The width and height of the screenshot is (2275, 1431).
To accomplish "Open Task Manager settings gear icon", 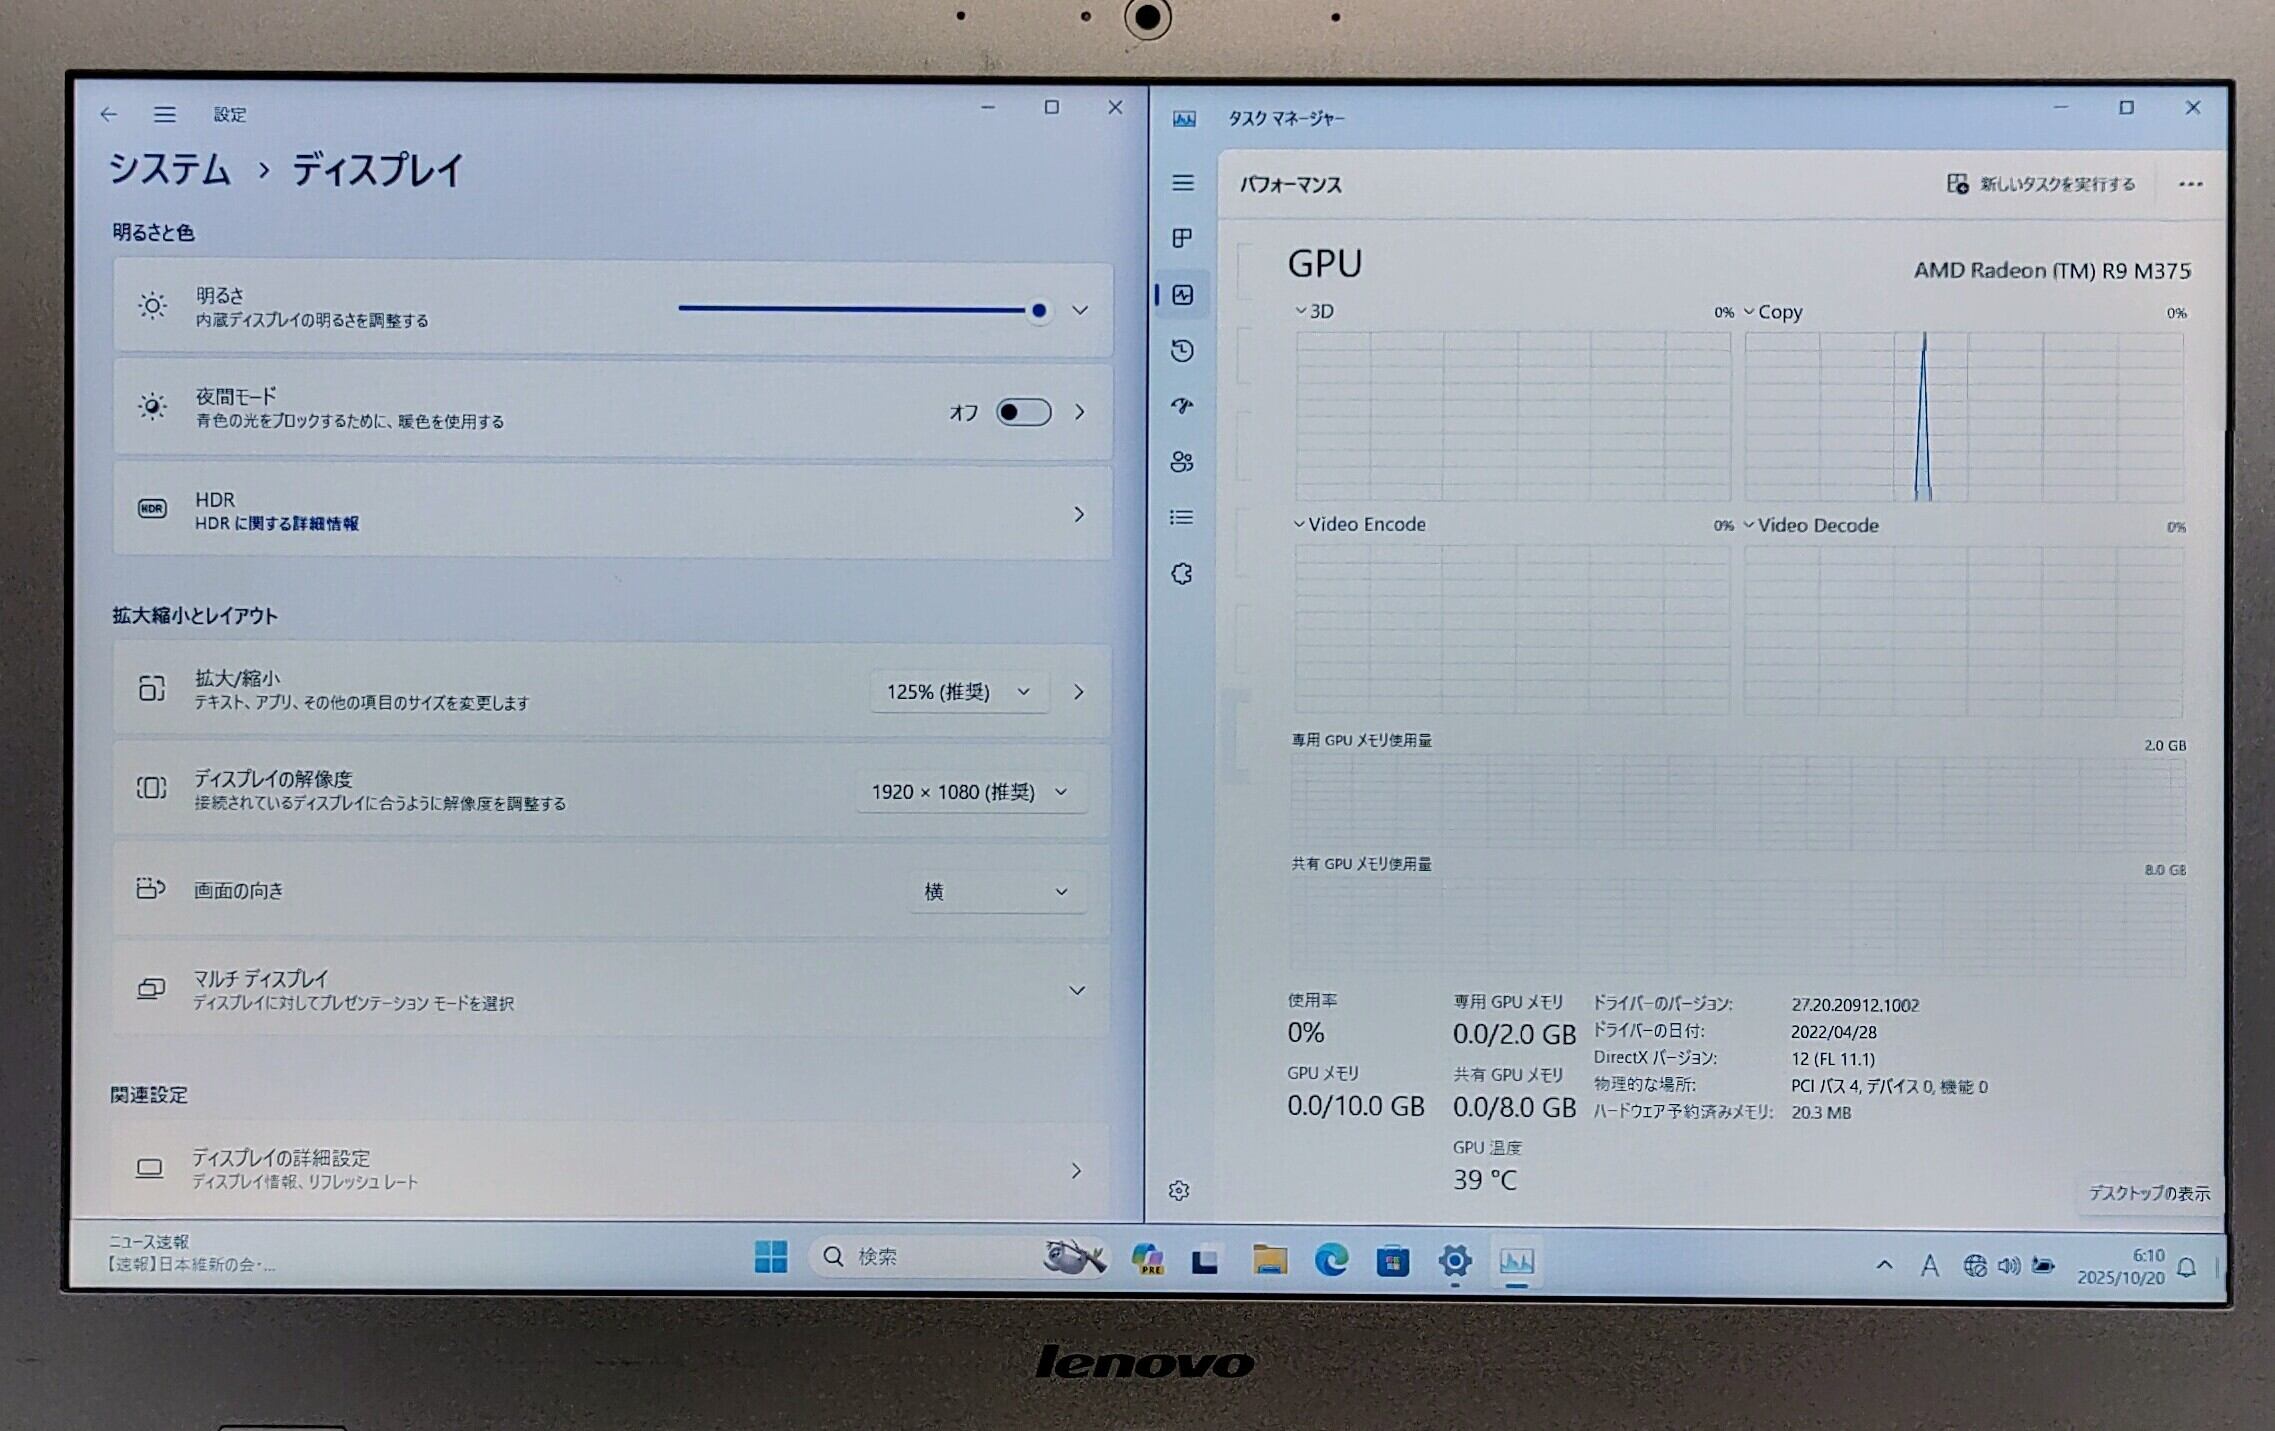I will 1179,1191.
